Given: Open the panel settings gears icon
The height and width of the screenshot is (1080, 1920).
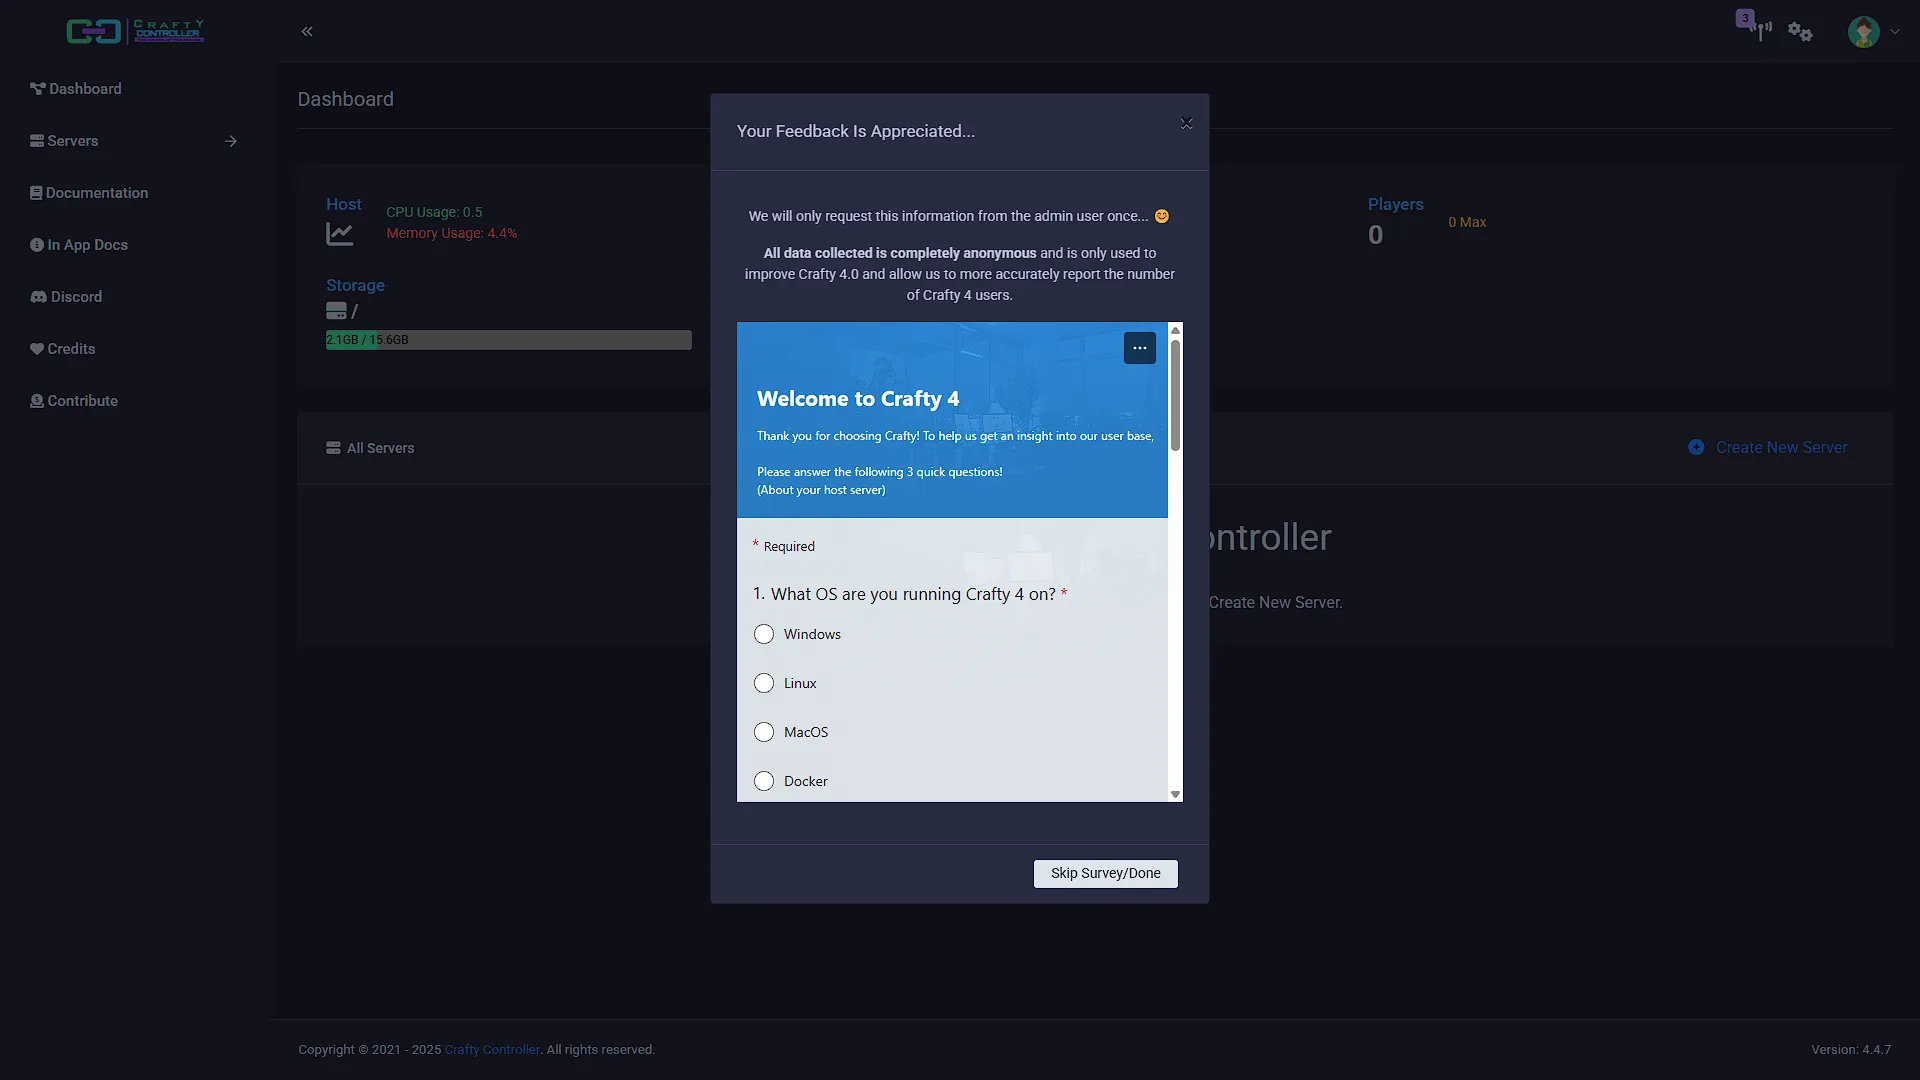Looking at the screenshot, I should pyautogui.click(x=1800, y=31).
